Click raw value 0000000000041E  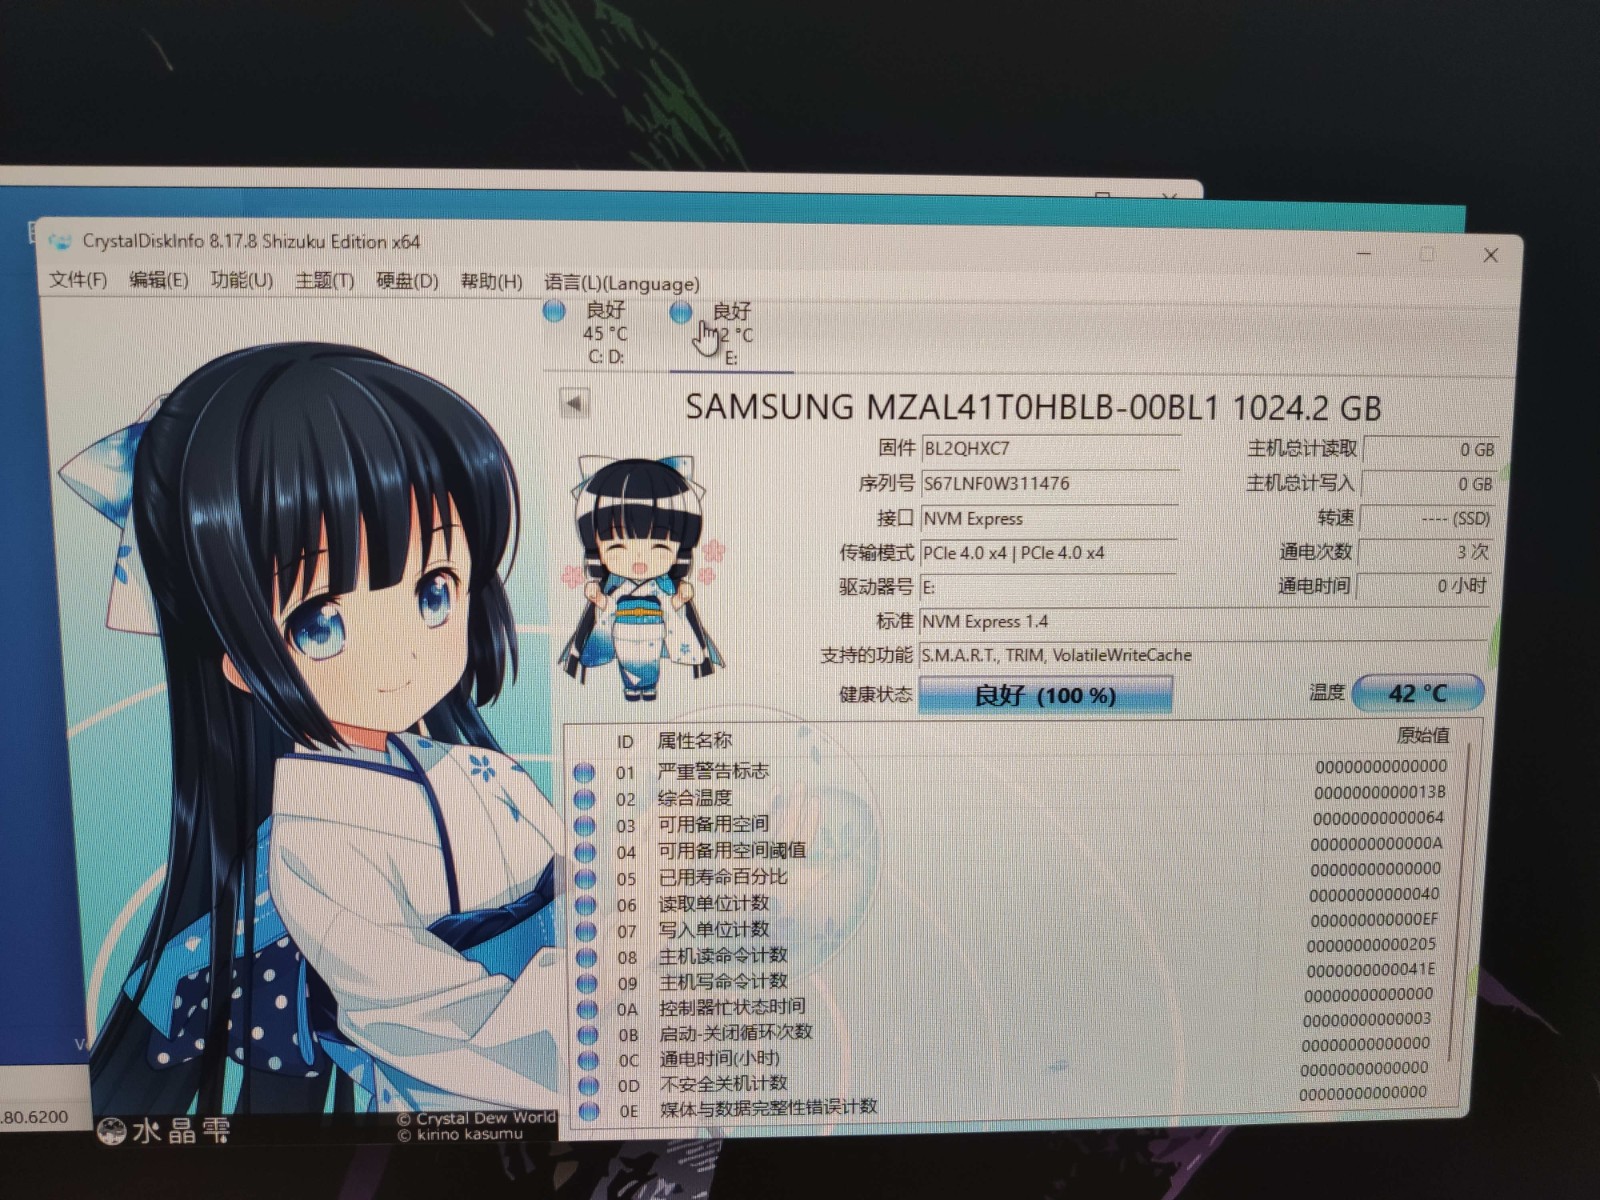(1371, 969)
